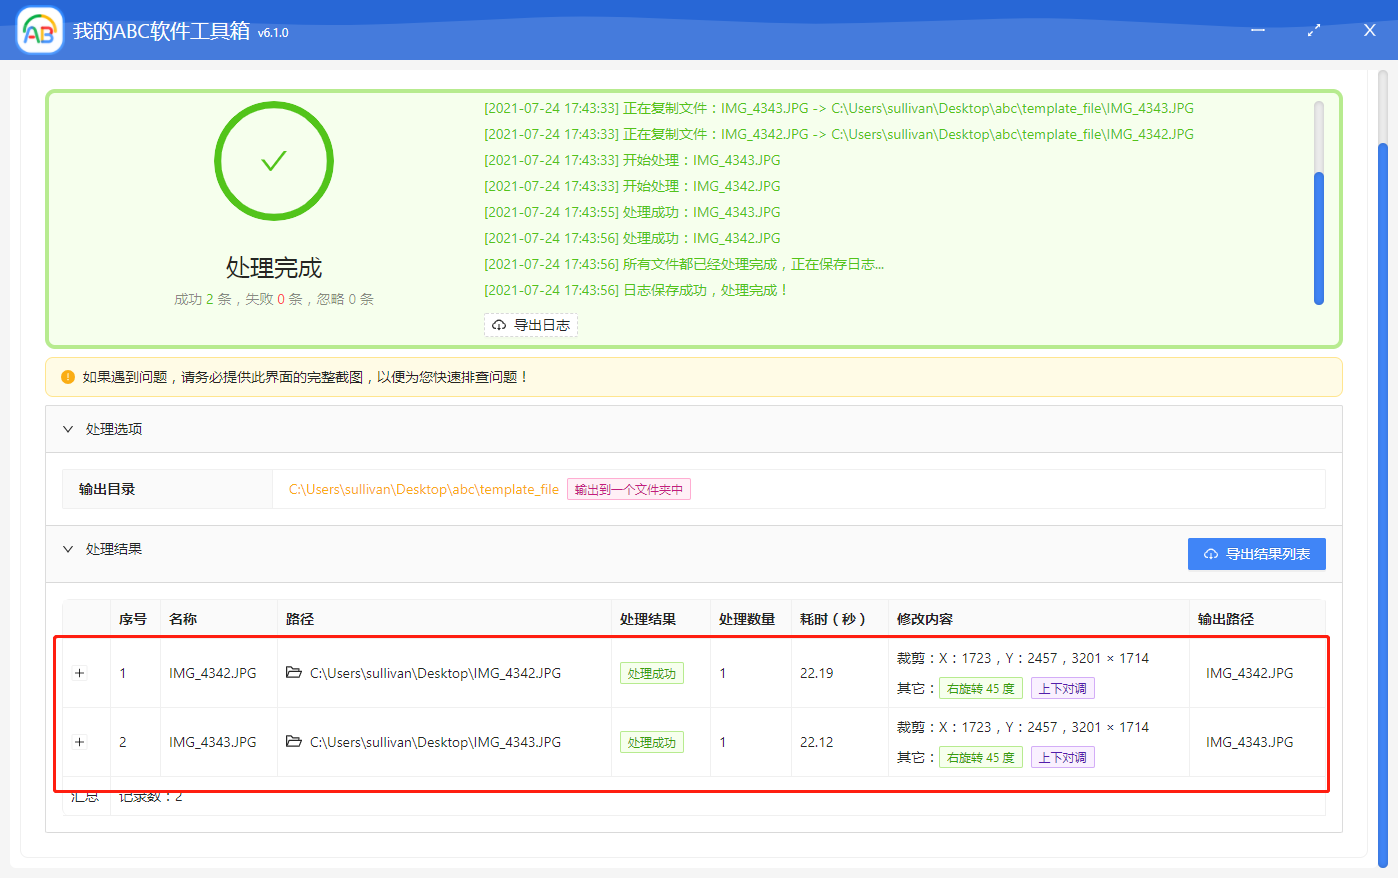Click the log panel scrollbar thumb

tap(1318, 237)
